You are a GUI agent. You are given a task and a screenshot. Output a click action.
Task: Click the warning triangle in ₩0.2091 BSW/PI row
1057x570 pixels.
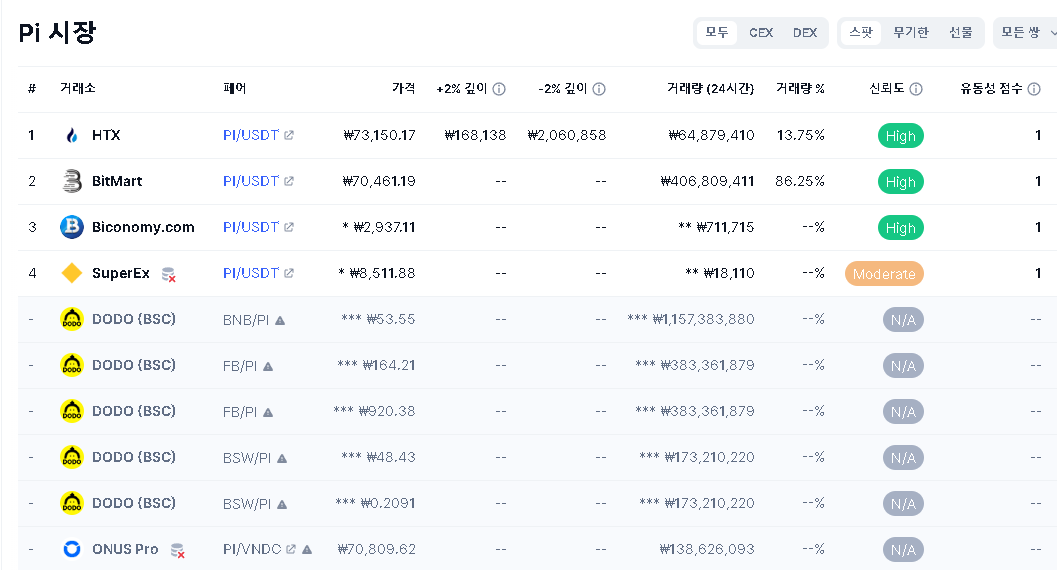pos(282,505)
